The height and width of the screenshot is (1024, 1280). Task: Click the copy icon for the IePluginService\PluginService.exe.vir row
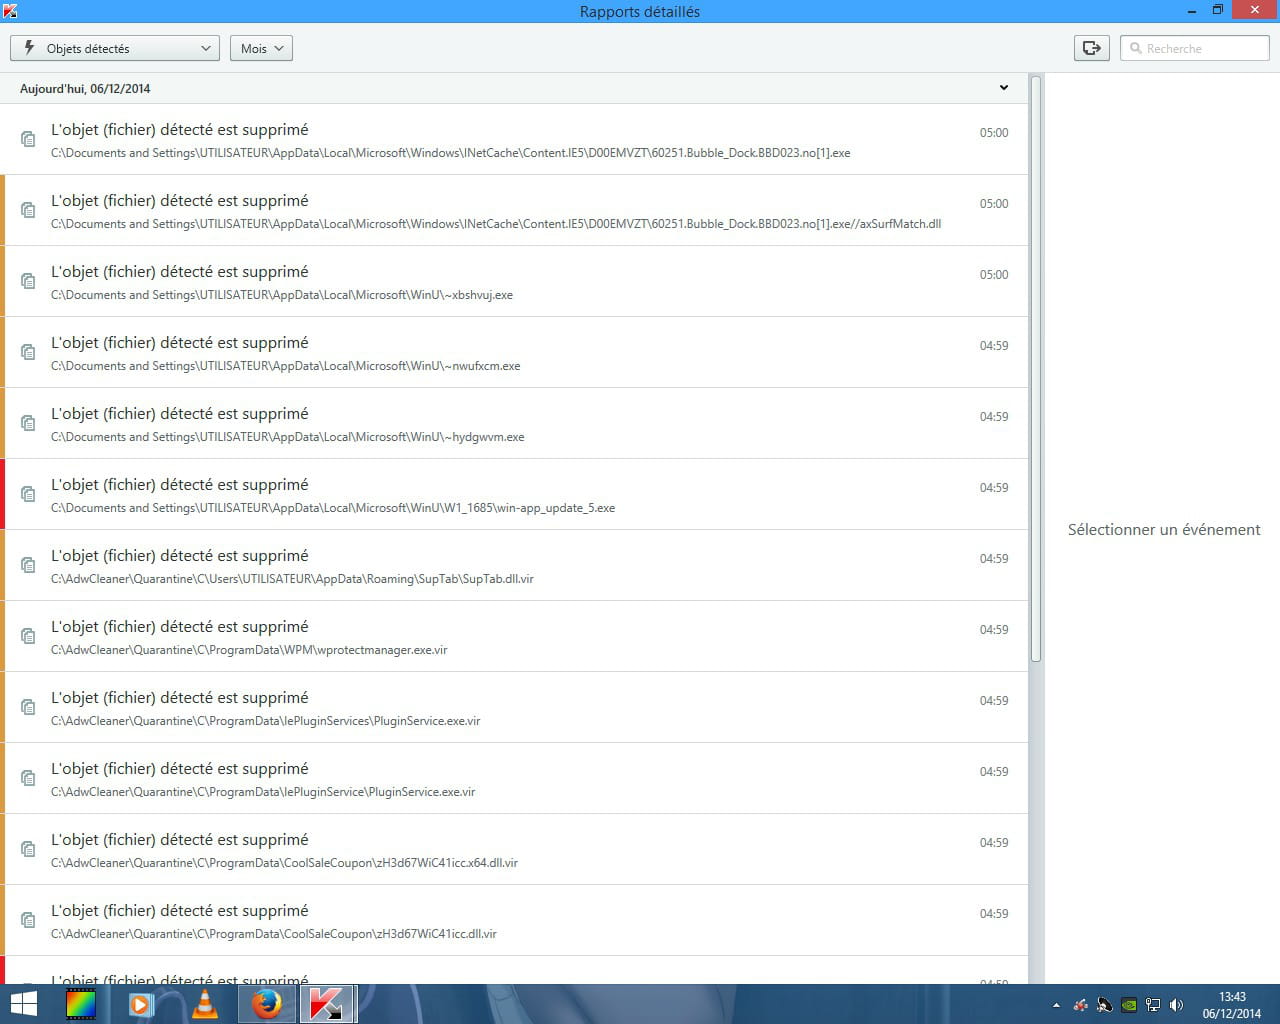[28, 778]
